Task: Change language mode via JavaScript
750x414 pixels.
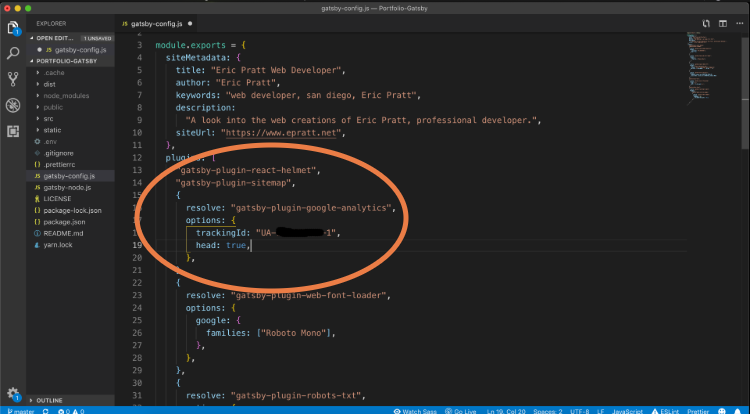Action: click(x=627, y=411)
